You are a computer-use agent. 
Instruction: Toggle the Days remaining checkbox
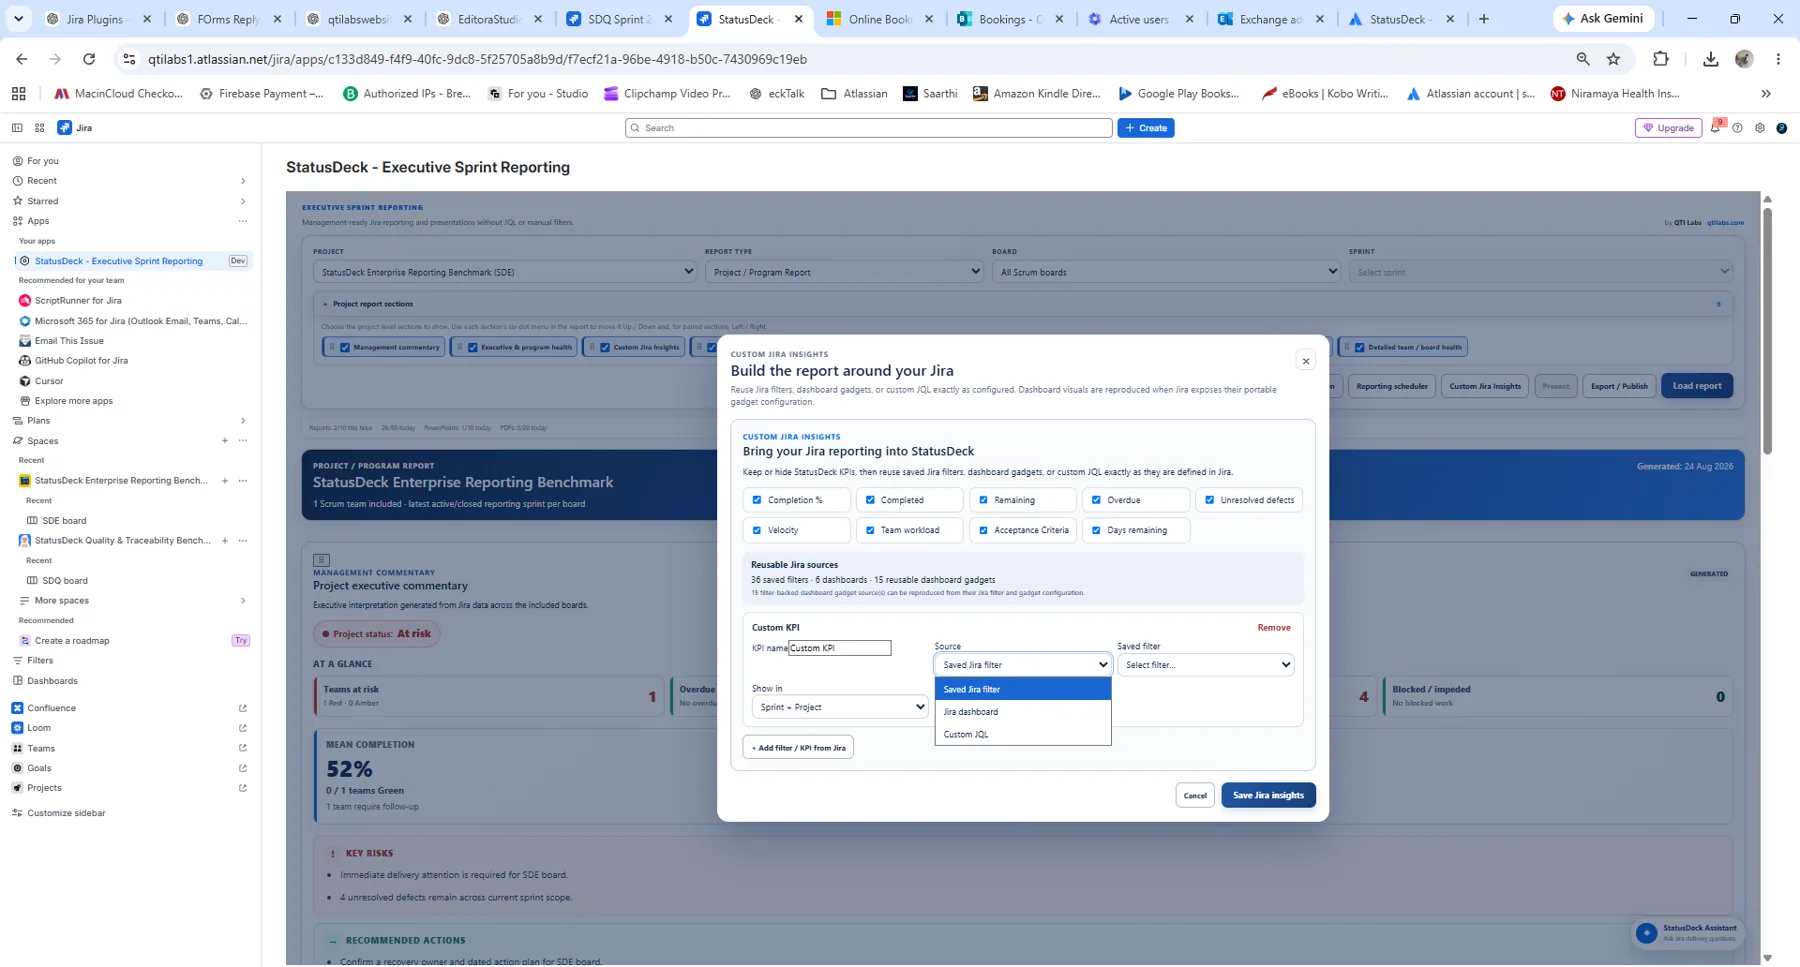[x=1096, y=530]
